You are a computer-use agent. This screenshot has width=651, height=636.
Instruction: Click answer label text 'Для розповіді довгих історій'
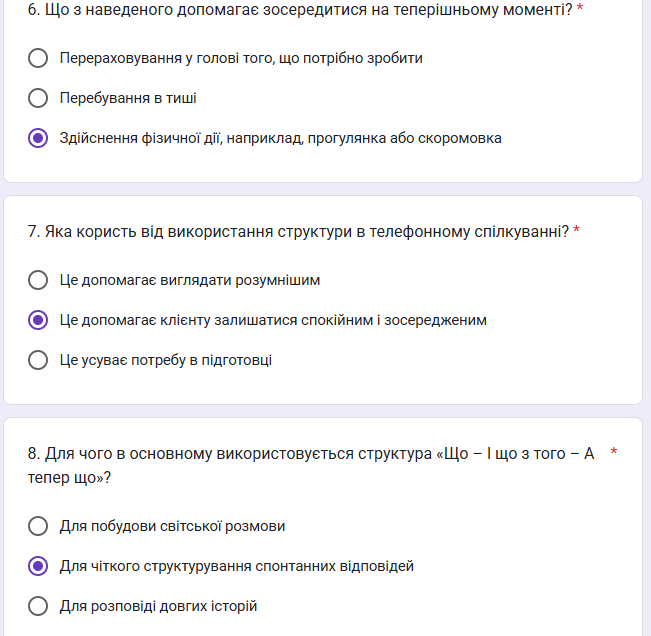[158, 606]
